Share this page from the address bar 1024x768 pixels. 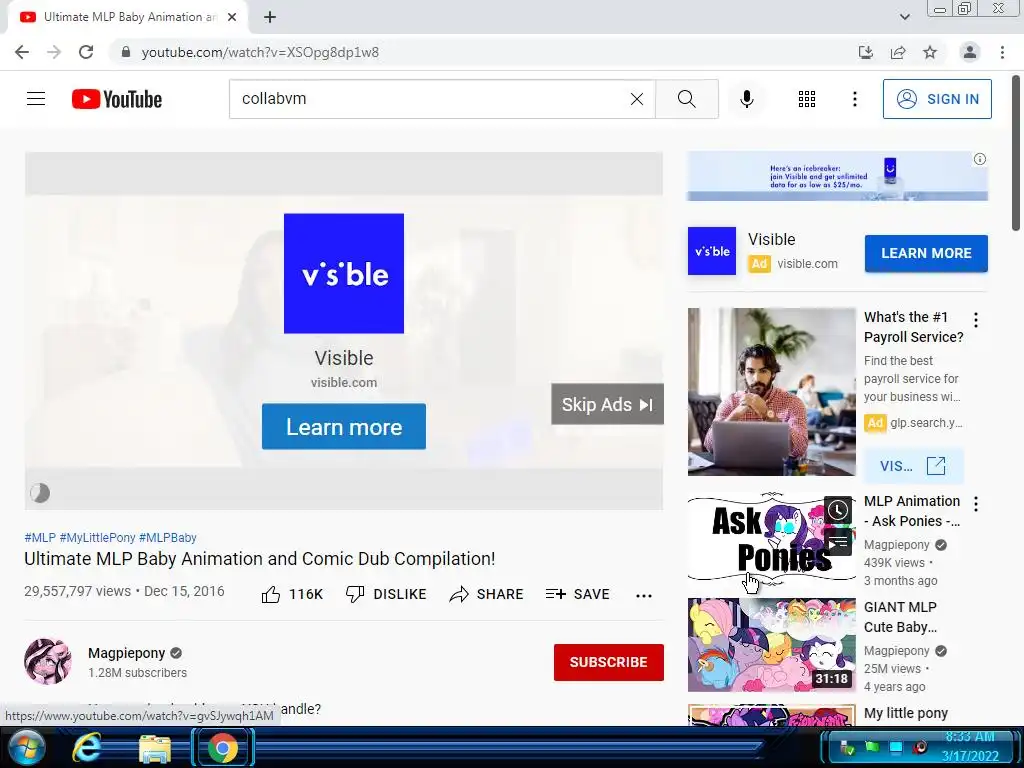pyautogui.click(x=898, y=52)
